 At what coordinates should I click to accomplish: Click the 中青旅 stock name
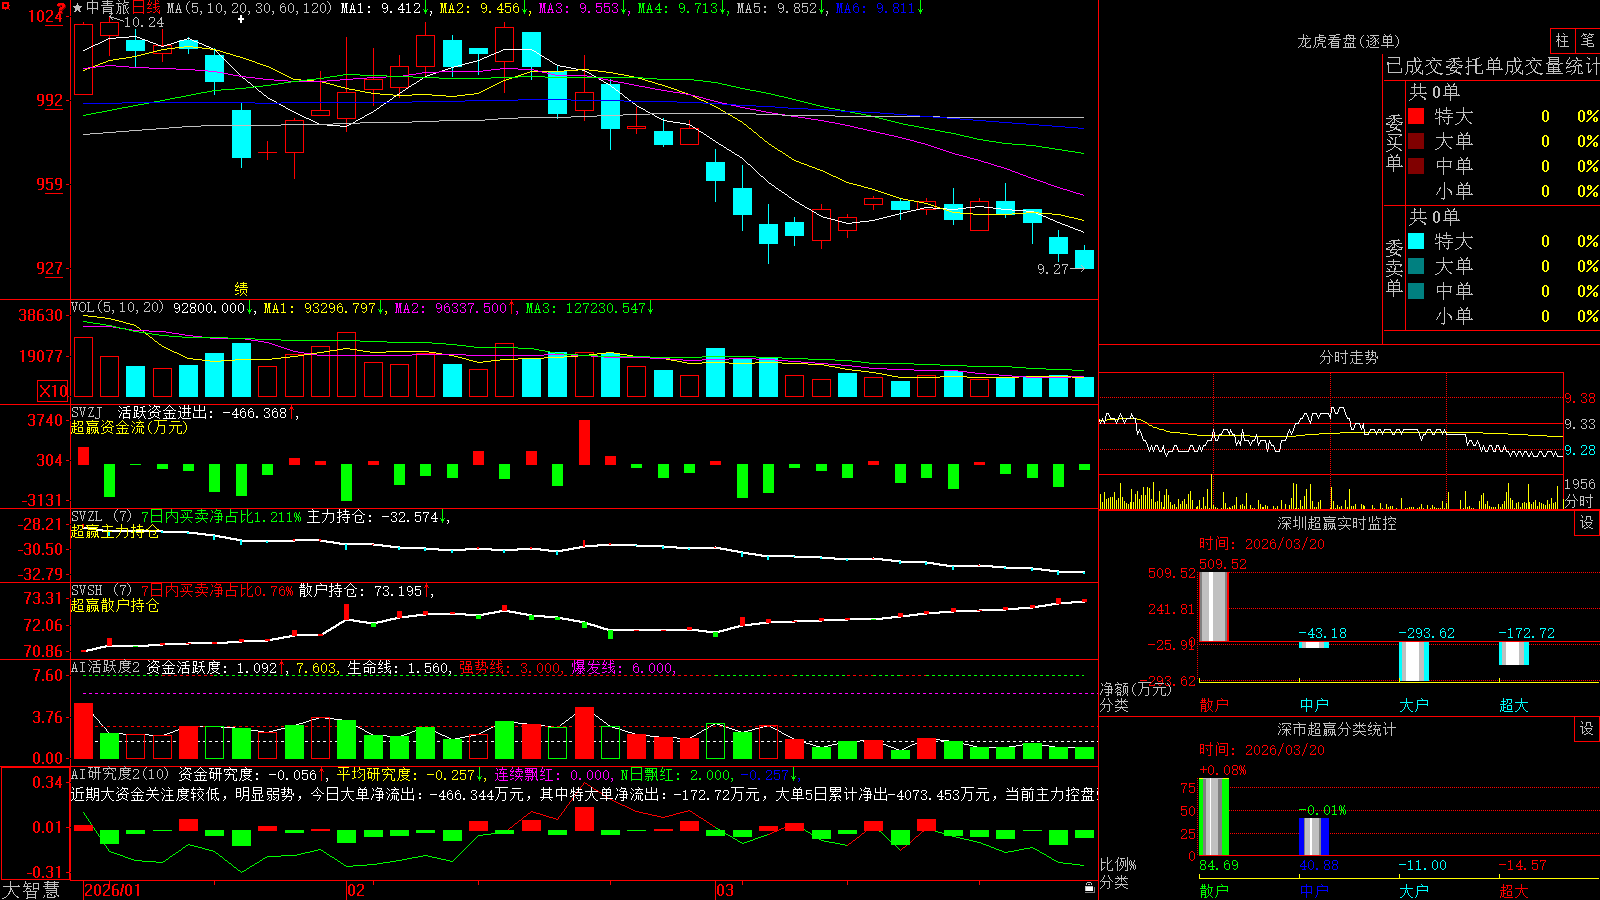[x=108, y=8]
